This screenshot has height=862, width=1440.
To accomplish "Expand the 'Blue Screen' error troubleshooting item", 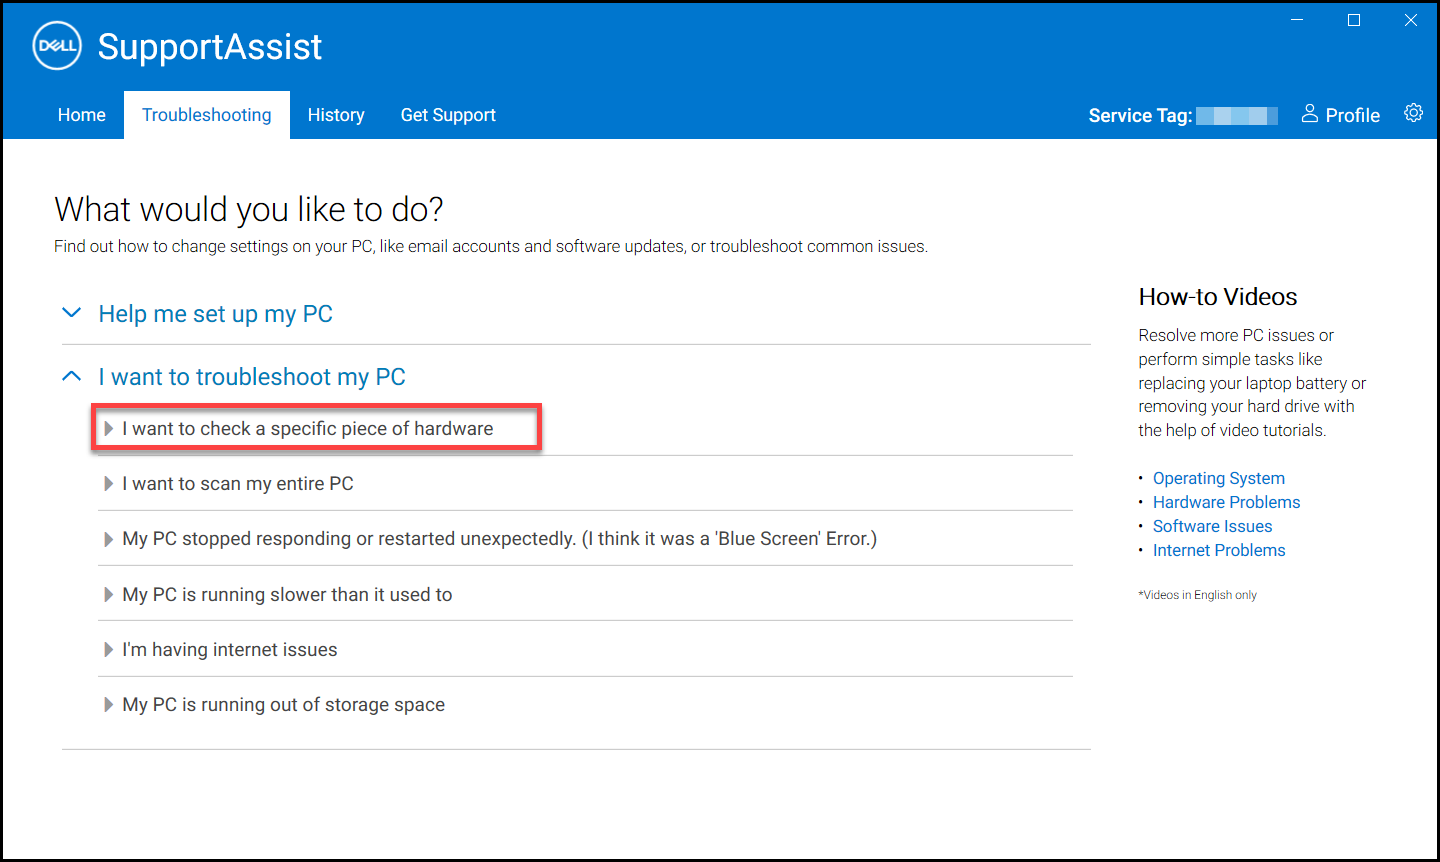I will click(x=500, y=538).
